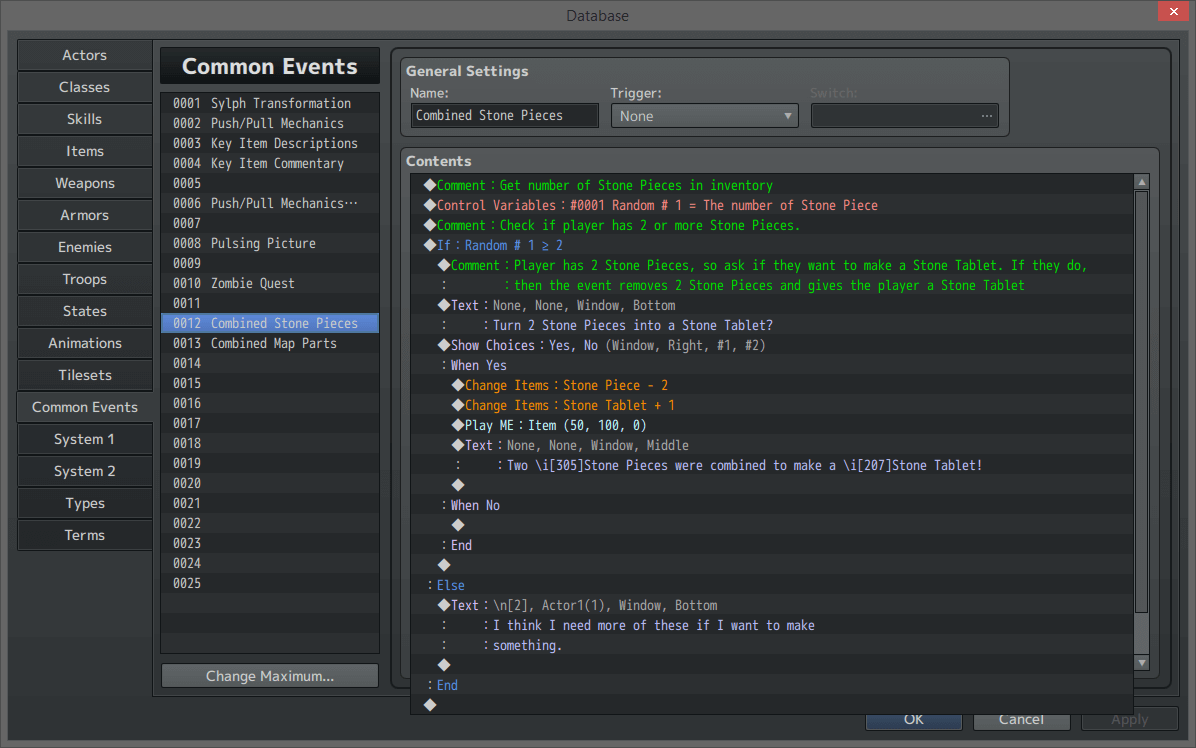
Task: Select event 0003 Key Item Descriptions
Action: click(270, 143)
